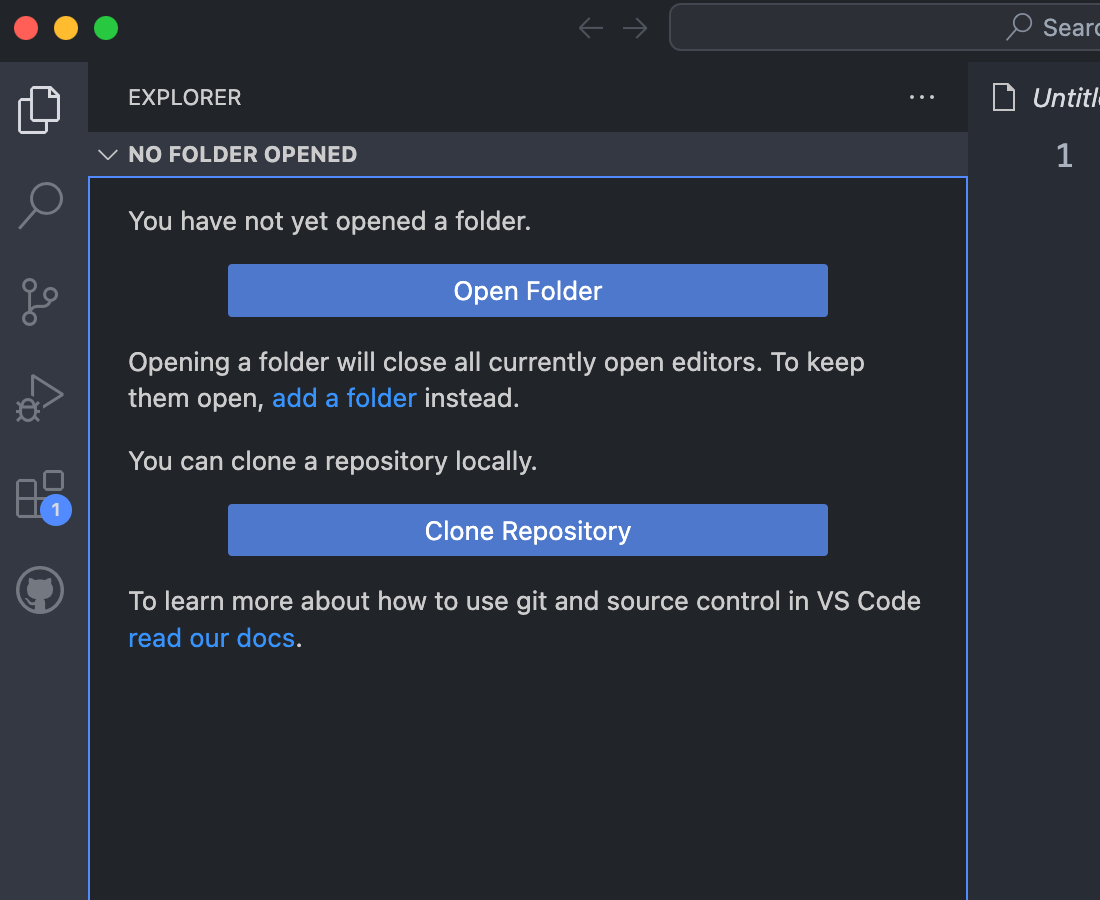This screenshot has width=1100, height=900.
Task: Click the Open Folder button
Action: point(528,290)
